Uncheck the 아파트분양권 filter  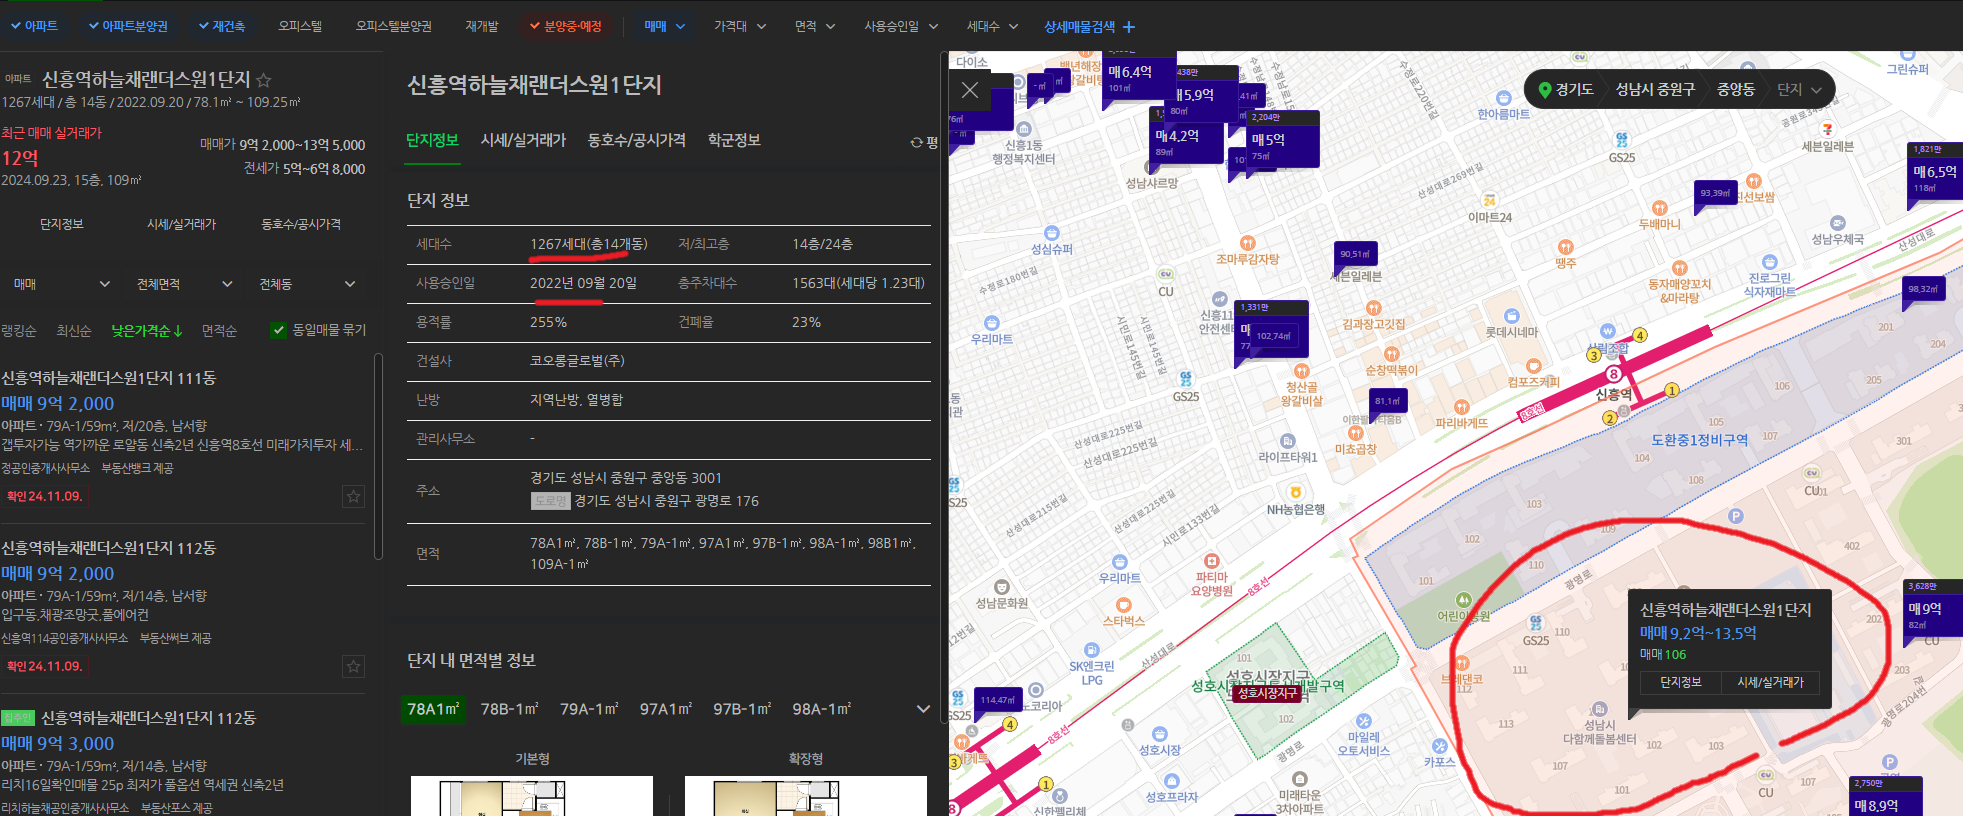coord(128,26)
